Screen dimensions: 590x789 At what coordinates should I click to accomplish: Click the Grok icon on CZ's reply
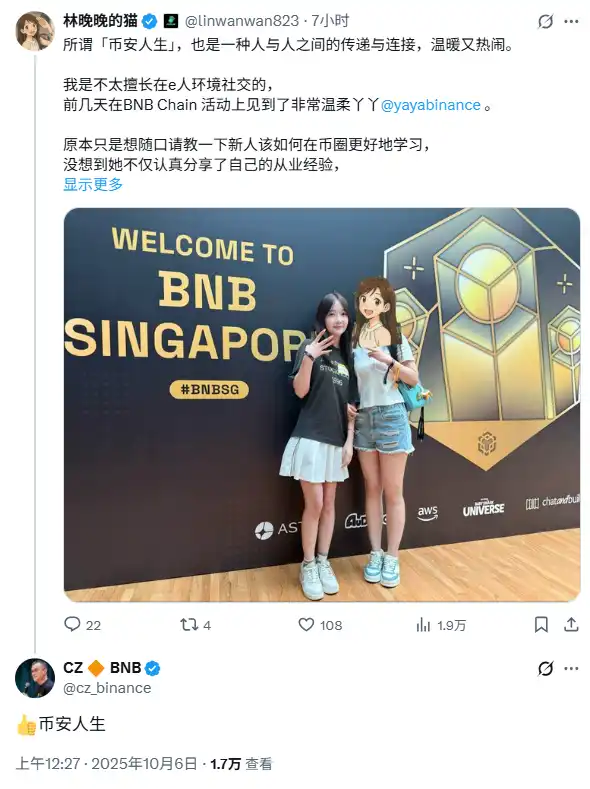pyautogui.click(x=545, y=669)
